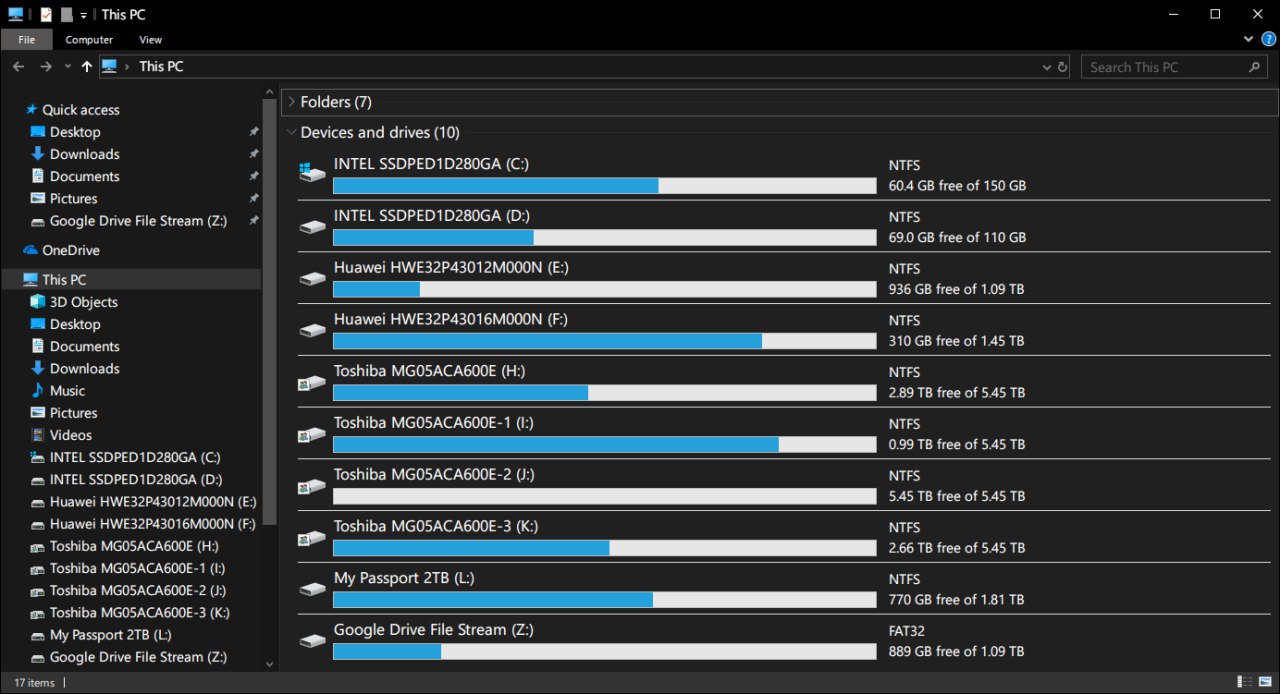
Task: Go back with the back arrow
Action: click(x=18, y=66)
